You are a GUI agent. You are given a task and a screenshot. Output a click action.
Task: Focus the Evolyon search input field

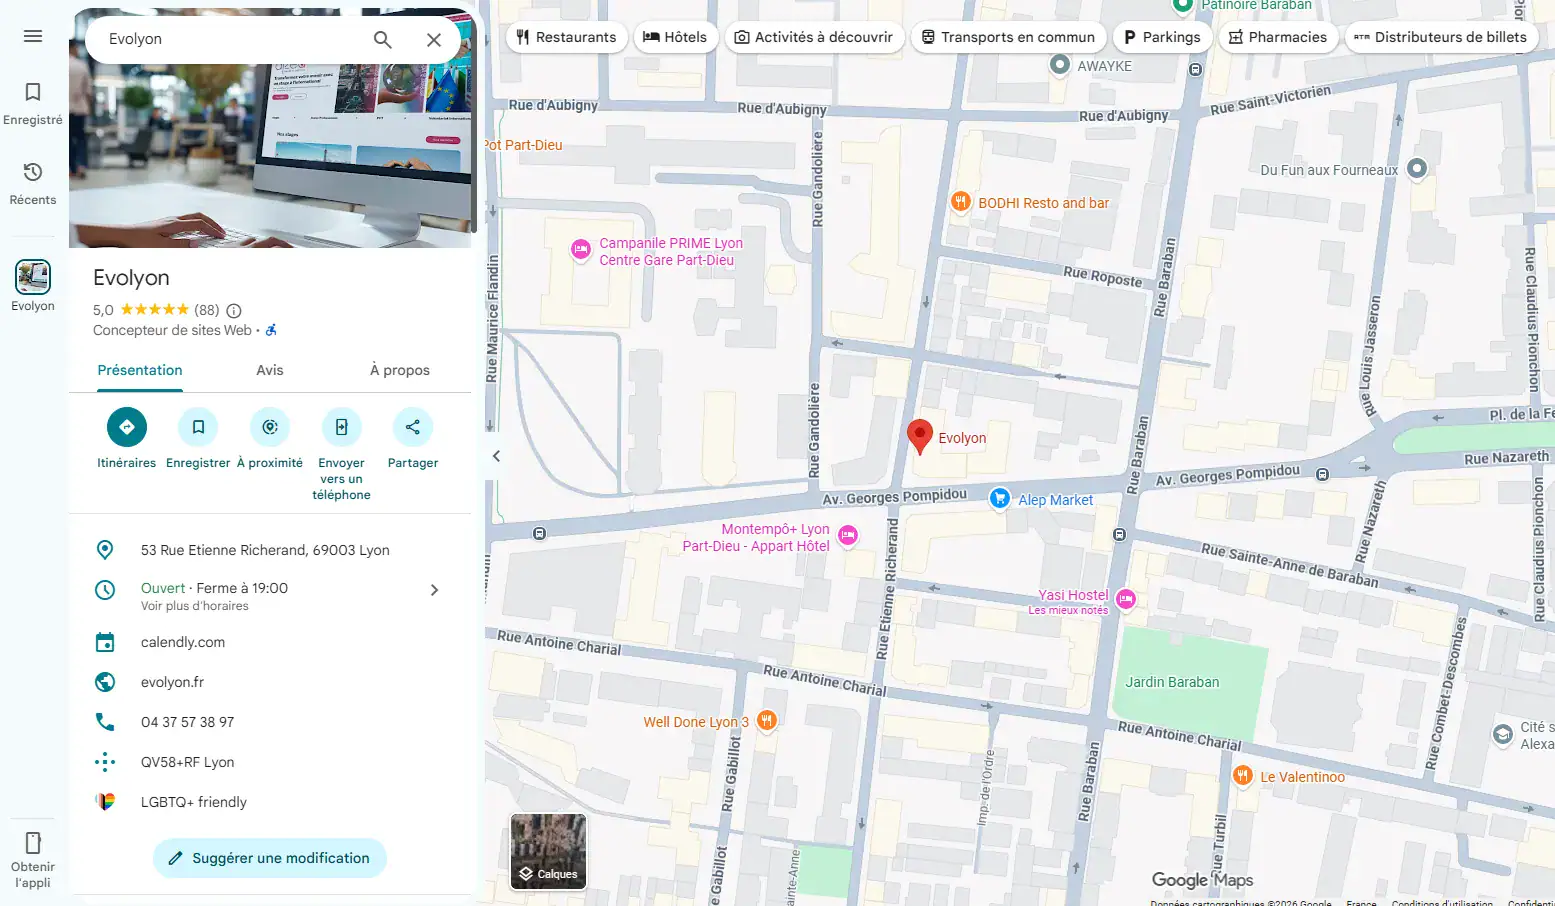(230, 39)
